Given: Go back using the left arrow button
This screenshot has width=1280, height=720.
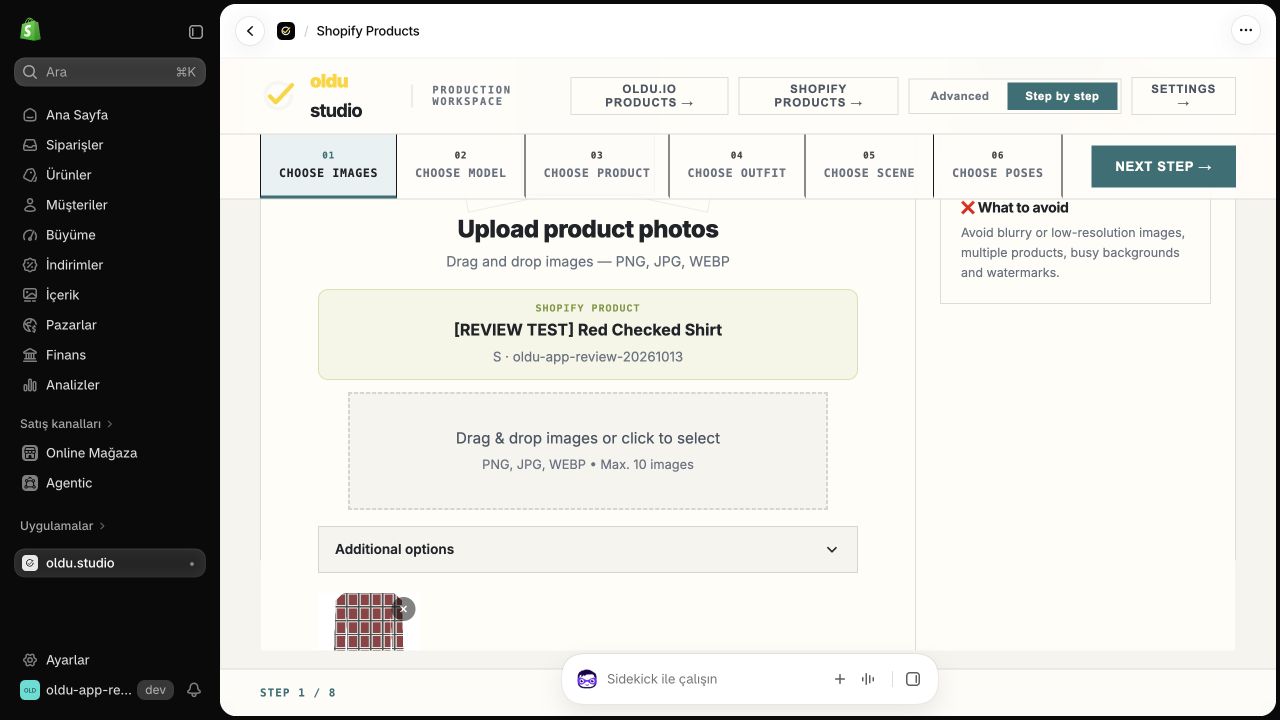Looking at the screenshot, I should [x=250, y=31].
